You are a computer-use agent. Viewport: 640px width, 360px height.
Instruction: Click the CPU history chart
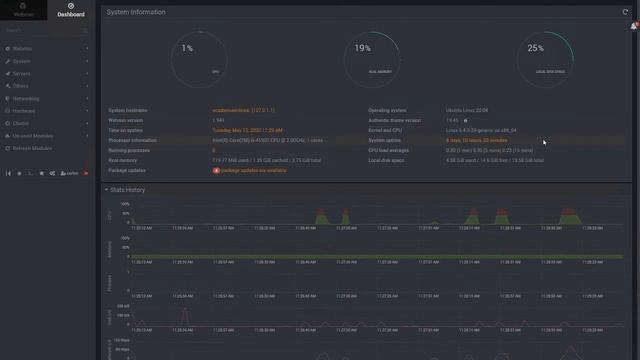click(x=378, y=214)
